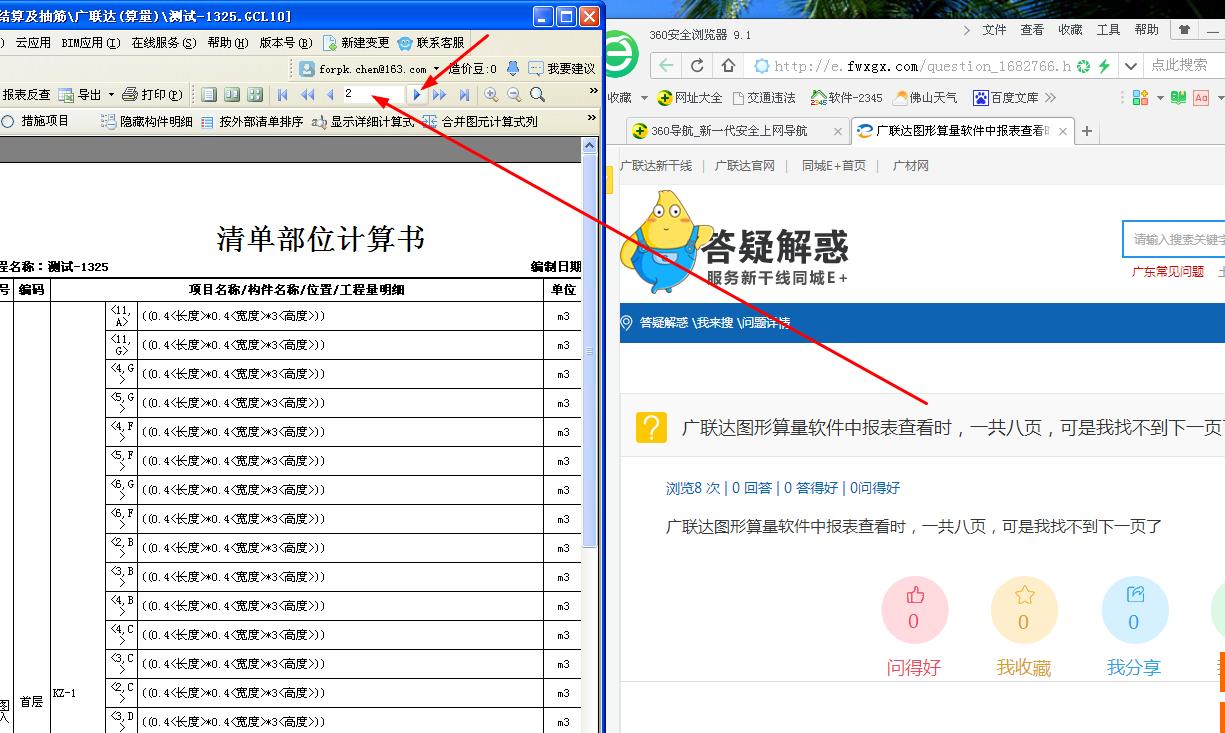This screenshot has height=733, width=1225.
Task: Click the 点此搜索 browser search box
Action: click(x=1184, y=65)
